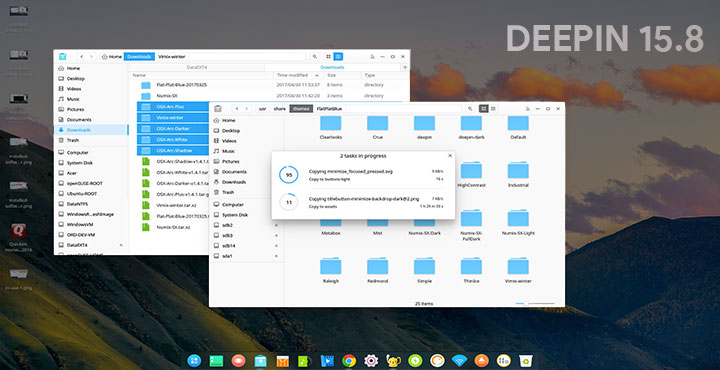Open the Trash icon in the dock

pyautogui.click(x=525, y=361)
